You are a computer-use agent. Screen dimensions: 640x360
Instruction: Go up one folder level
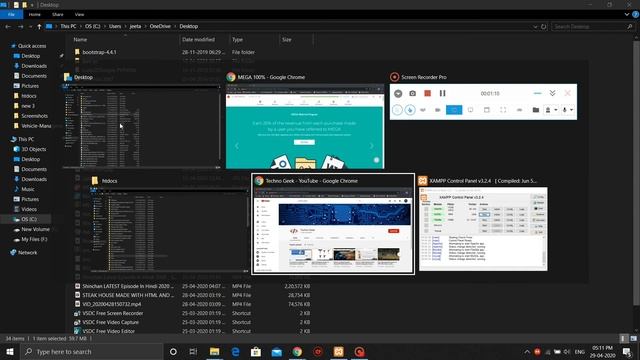tap(39, 27)
